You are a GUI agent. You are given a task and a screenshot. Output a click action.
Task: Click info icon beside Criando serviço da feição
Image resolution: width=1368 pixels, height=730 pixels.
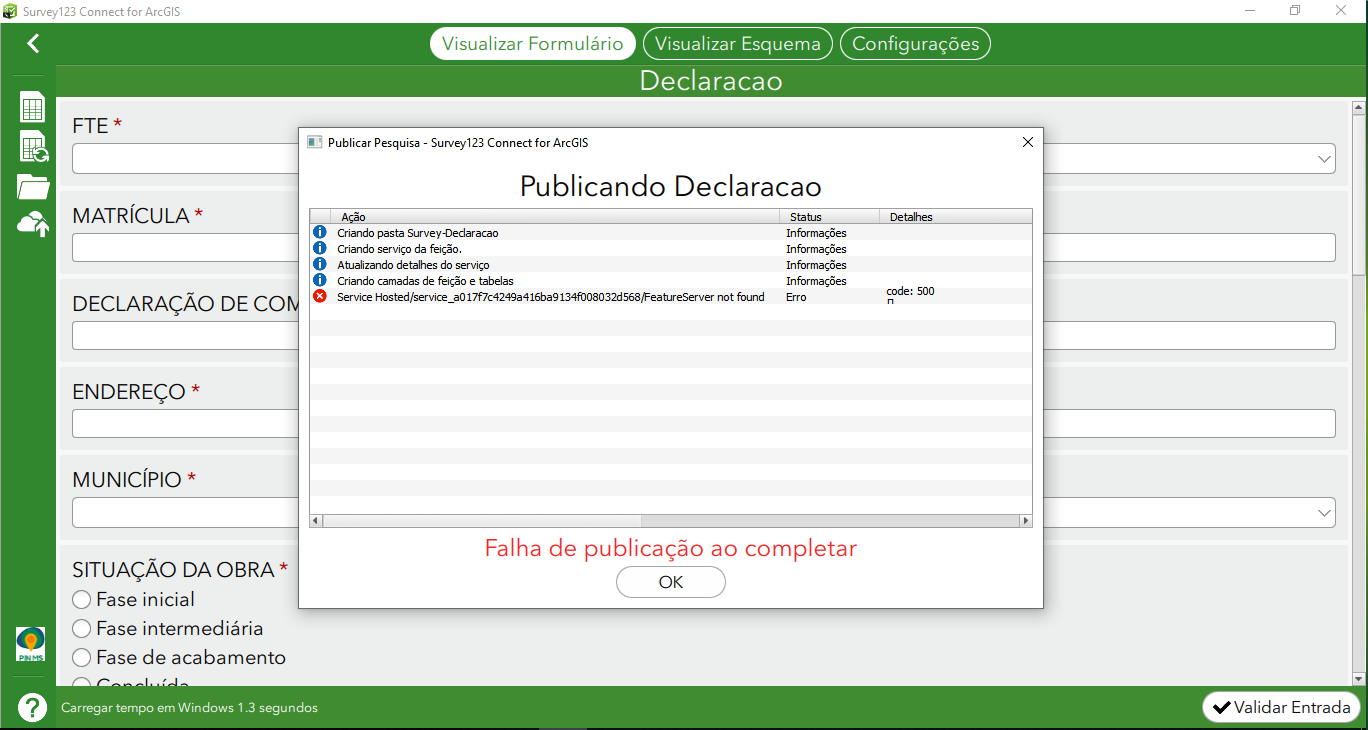tap(320, 248)
